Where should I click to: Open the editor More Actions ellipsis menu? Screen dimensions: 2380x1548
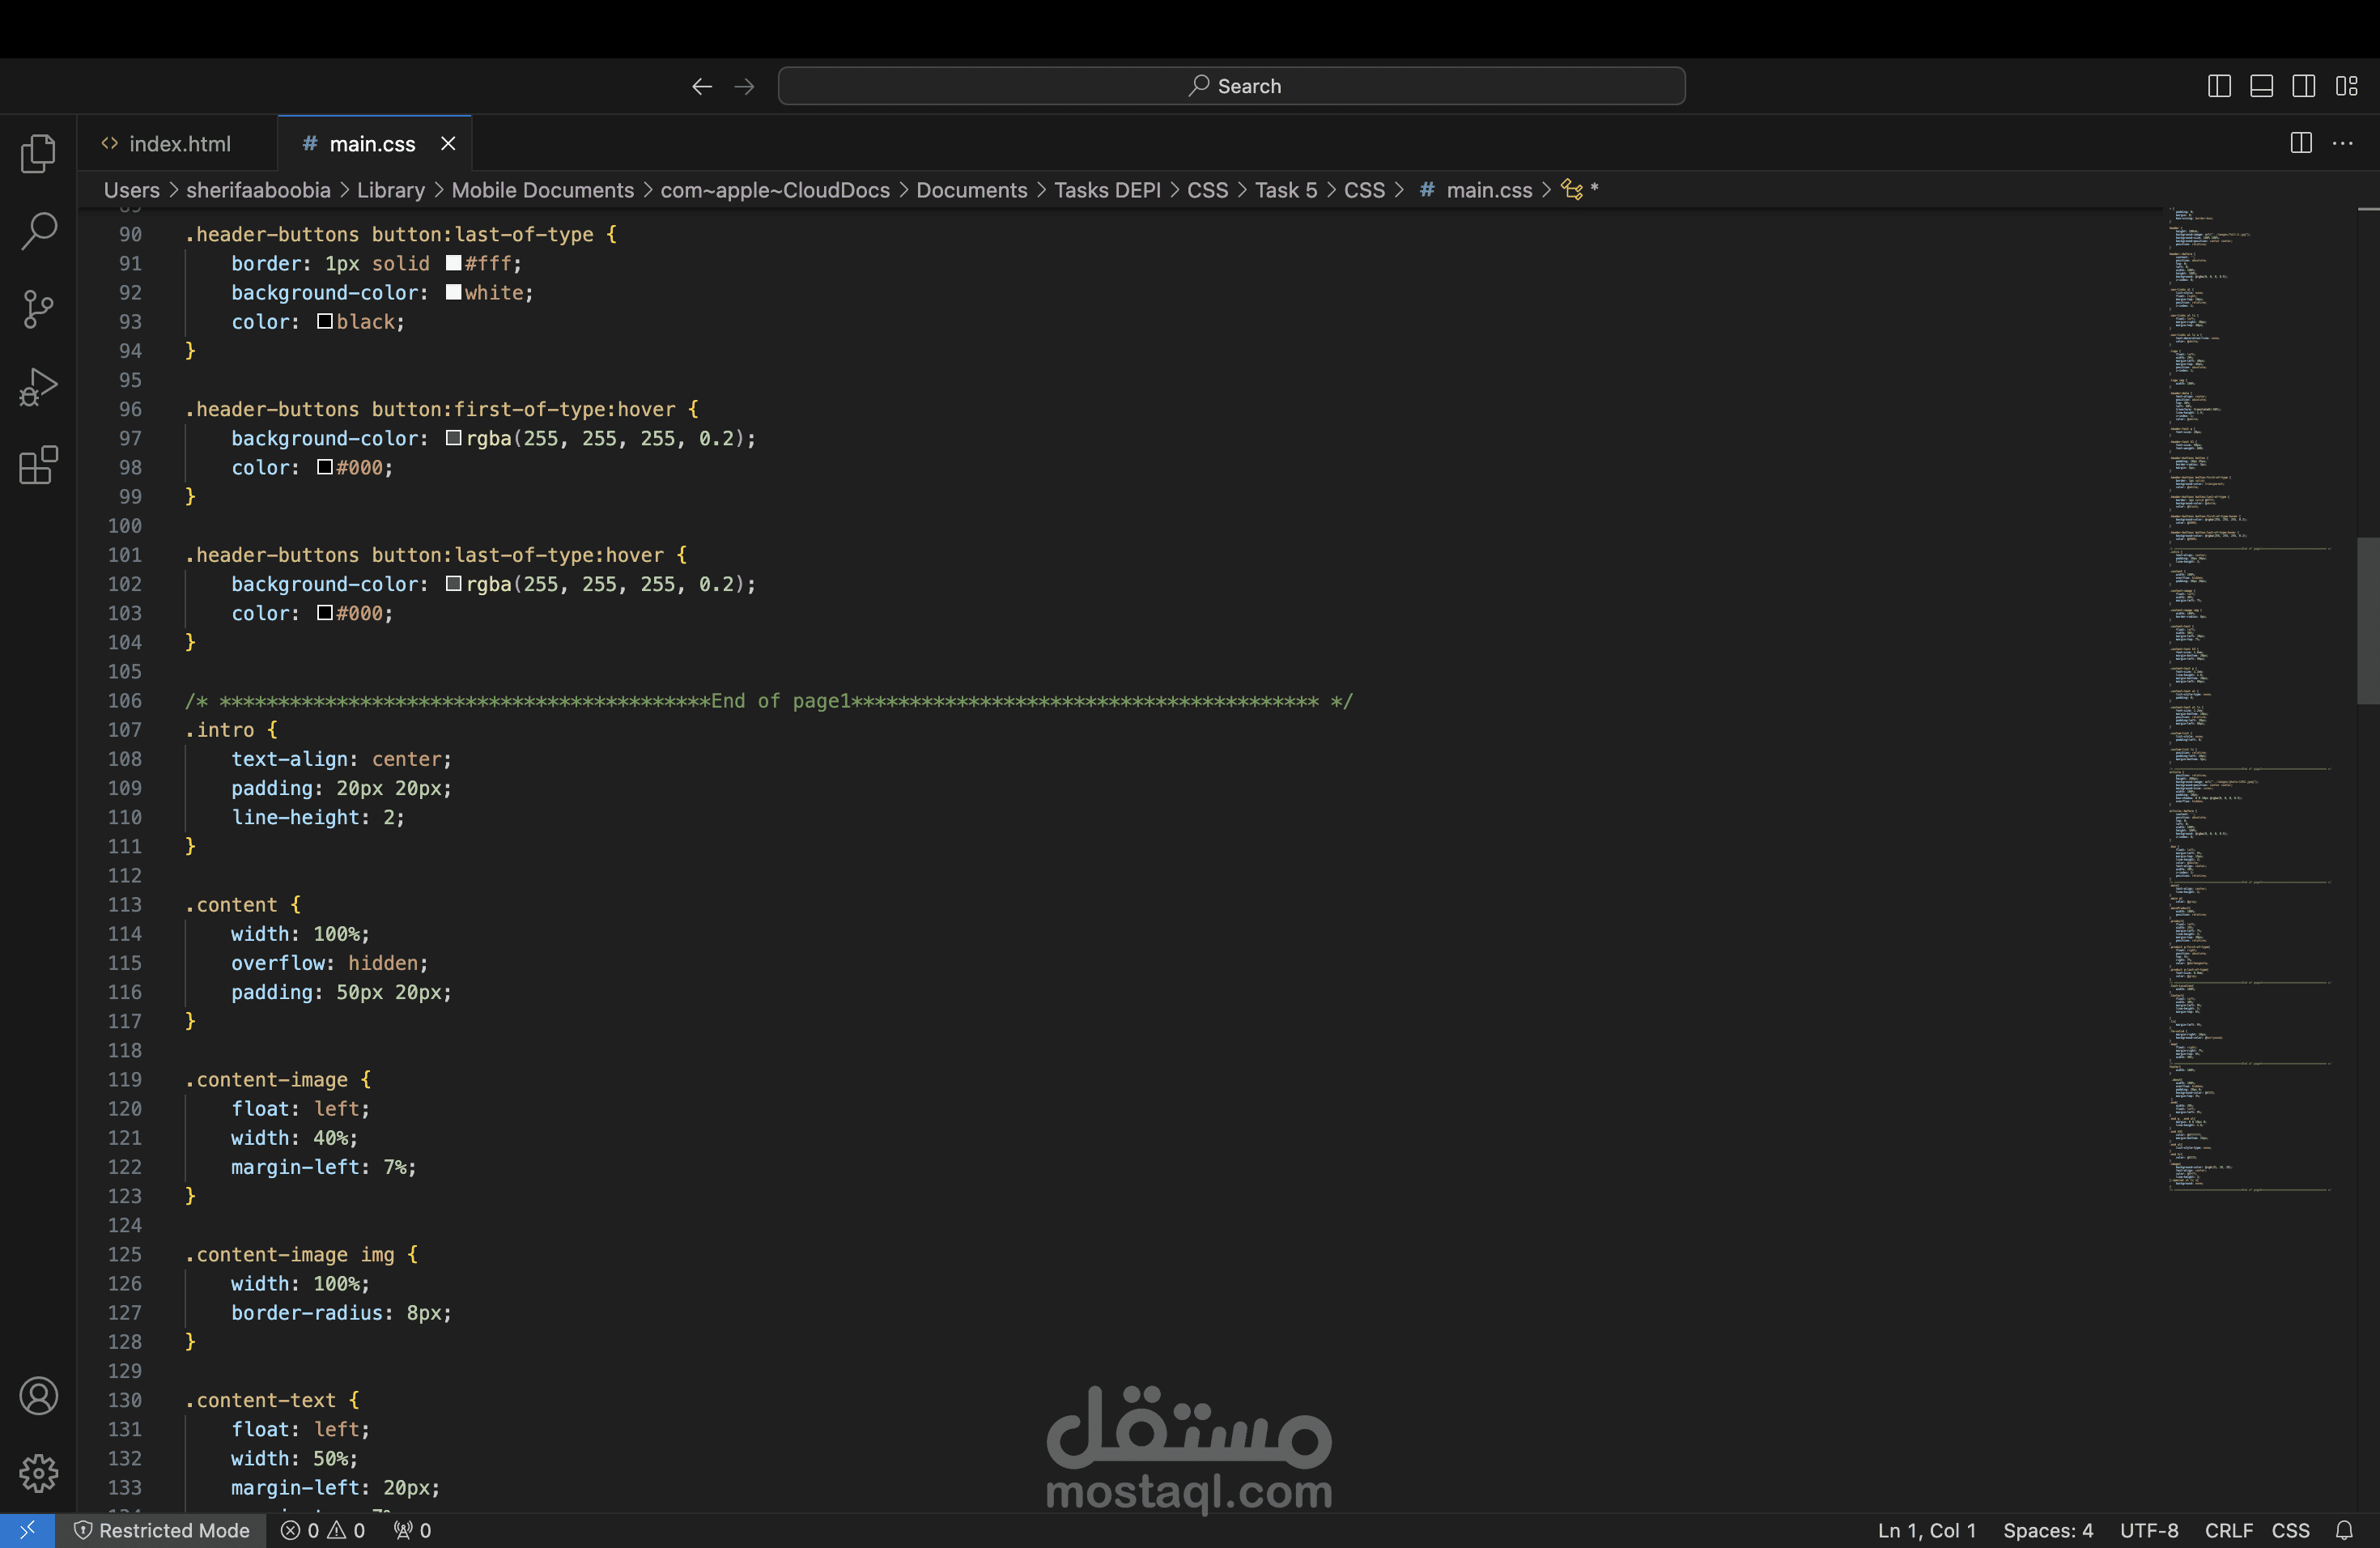tap(2342, 143)
